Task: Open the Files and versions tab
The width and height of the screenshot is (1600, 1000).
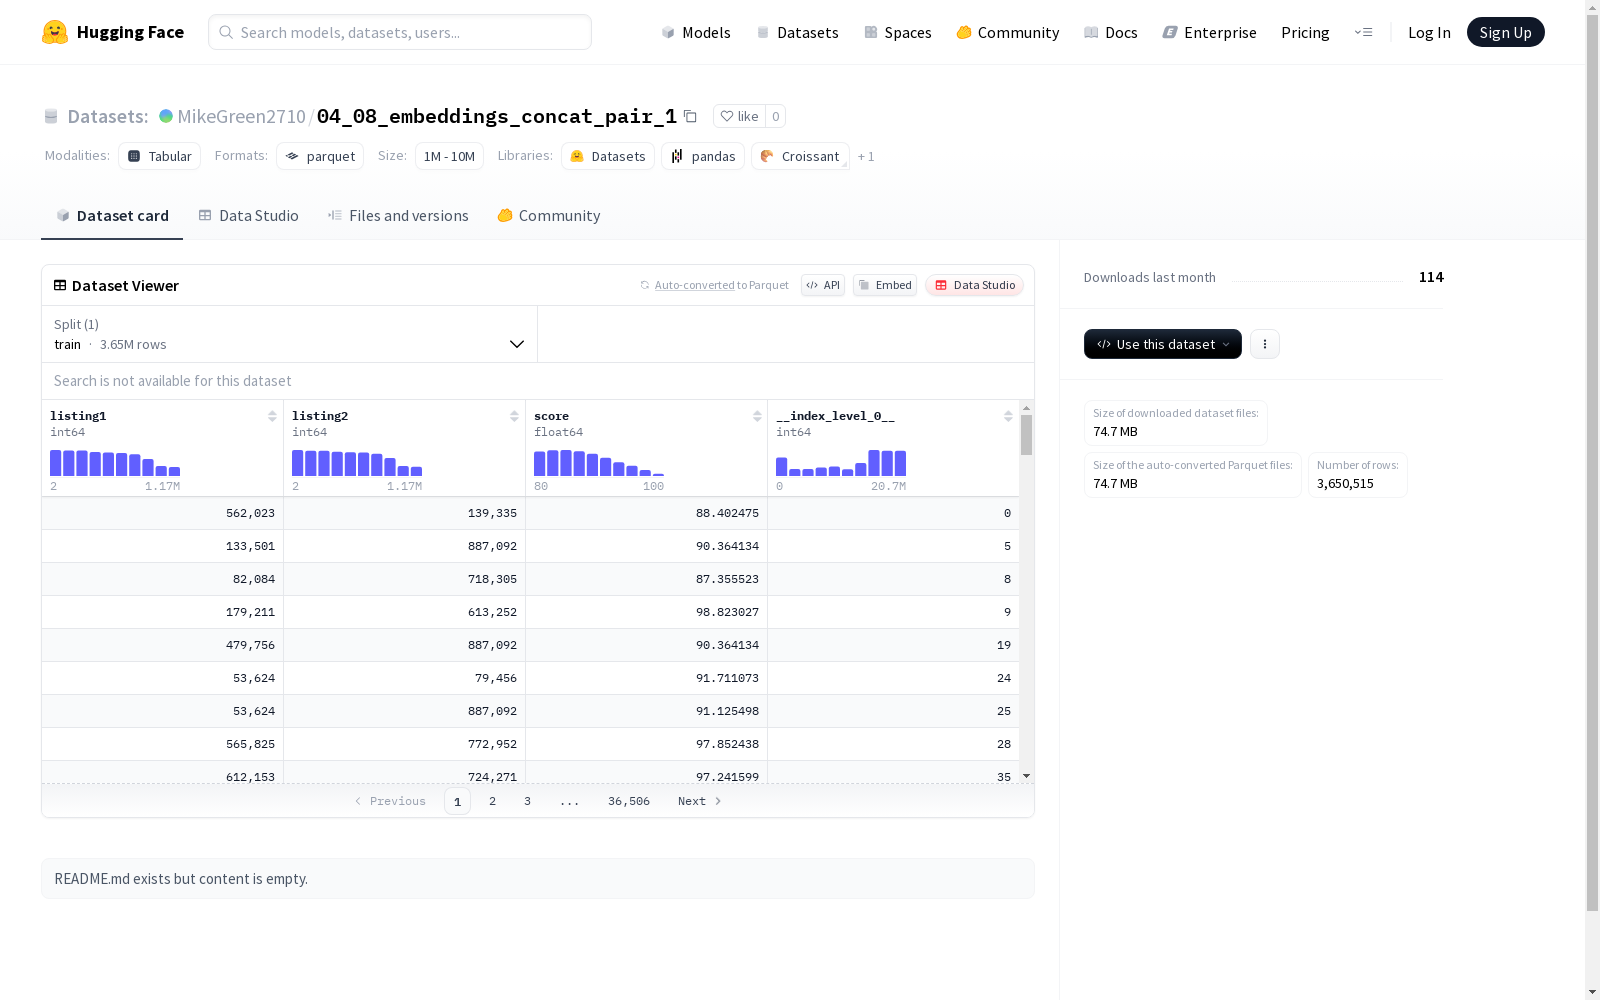Action: (x=398, y=216)
